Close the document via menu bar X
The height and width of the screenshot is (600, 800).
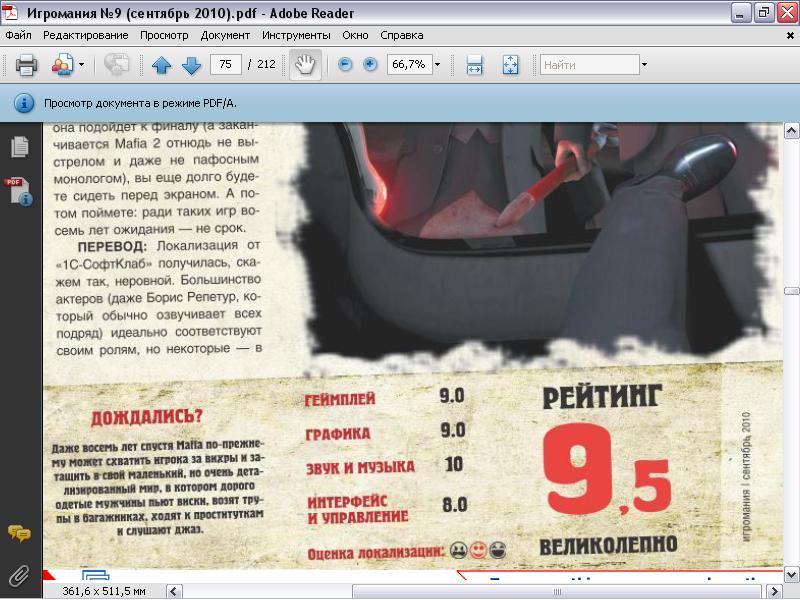tap(790, 36)
